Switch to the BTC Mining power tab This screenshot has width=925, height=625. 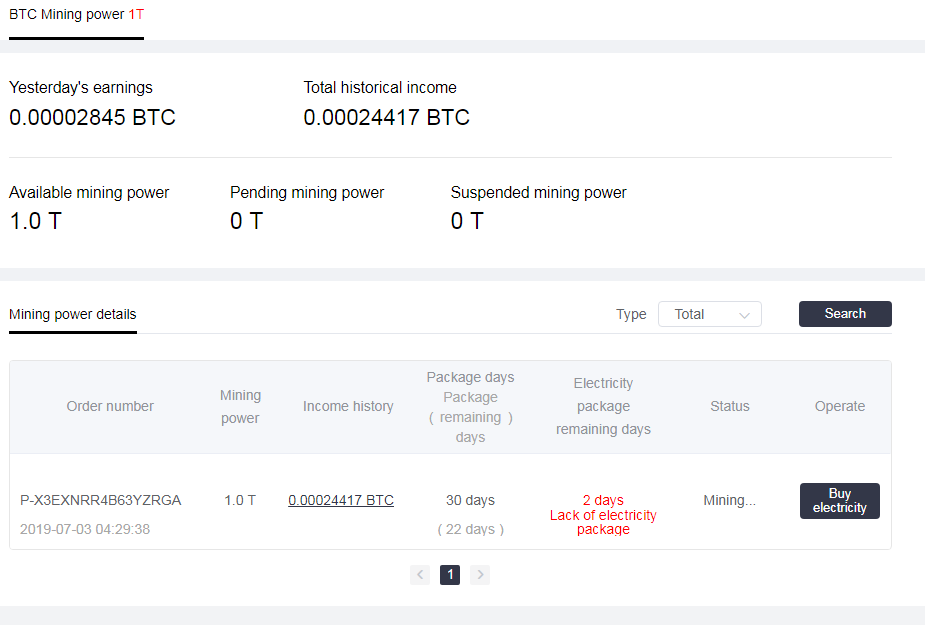(76, 16)
